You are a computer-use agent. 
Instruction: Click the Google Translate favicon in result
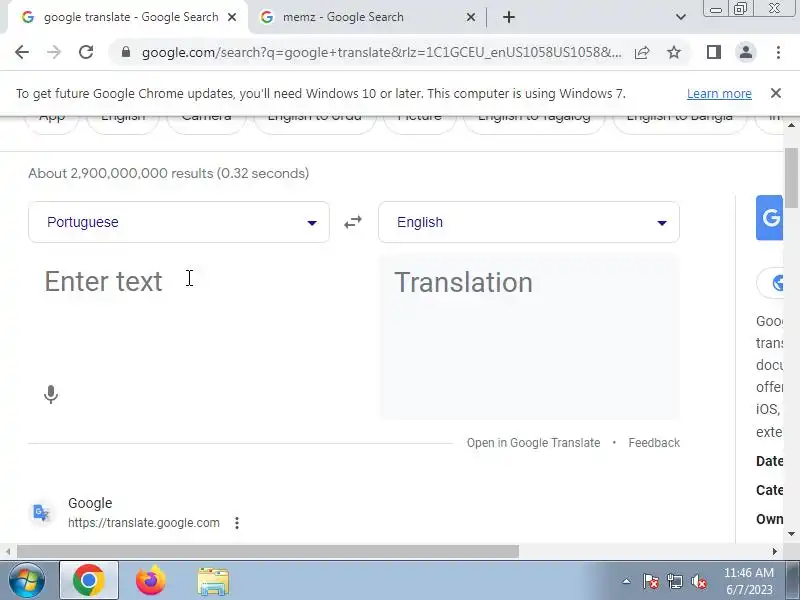click(41, 512)
